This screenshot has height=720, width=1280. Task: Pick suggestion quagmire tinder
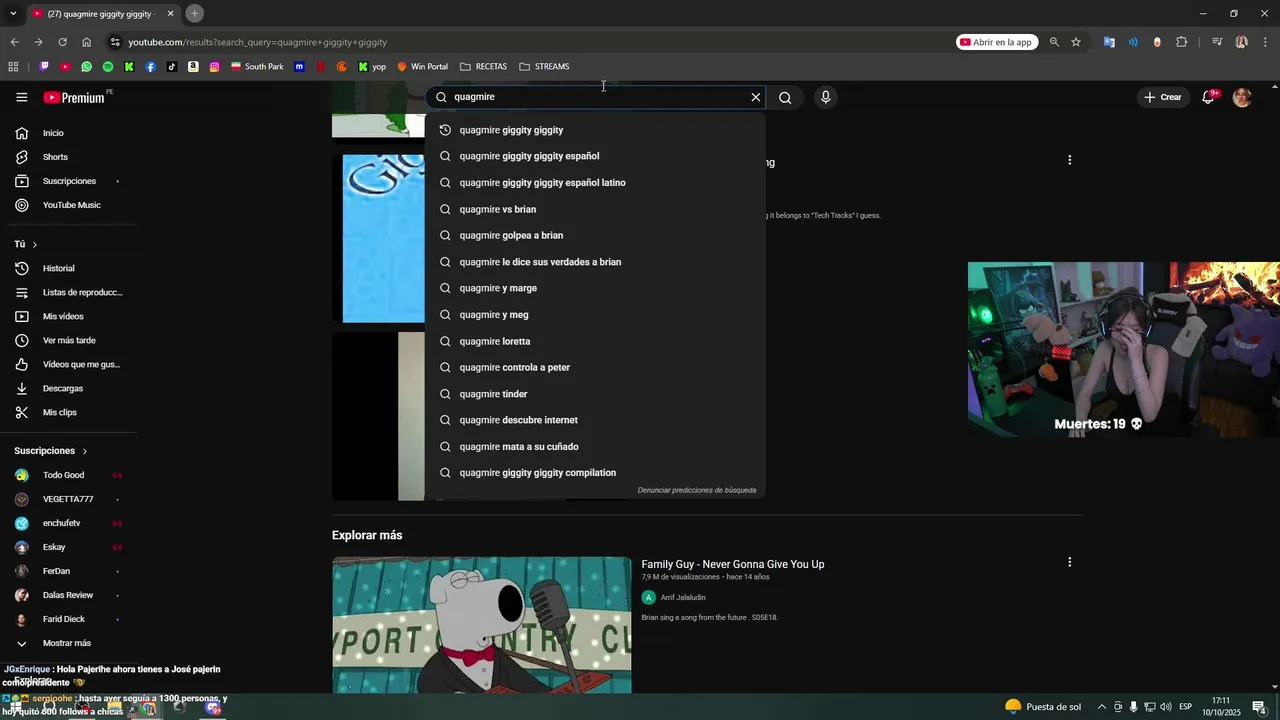595,394
